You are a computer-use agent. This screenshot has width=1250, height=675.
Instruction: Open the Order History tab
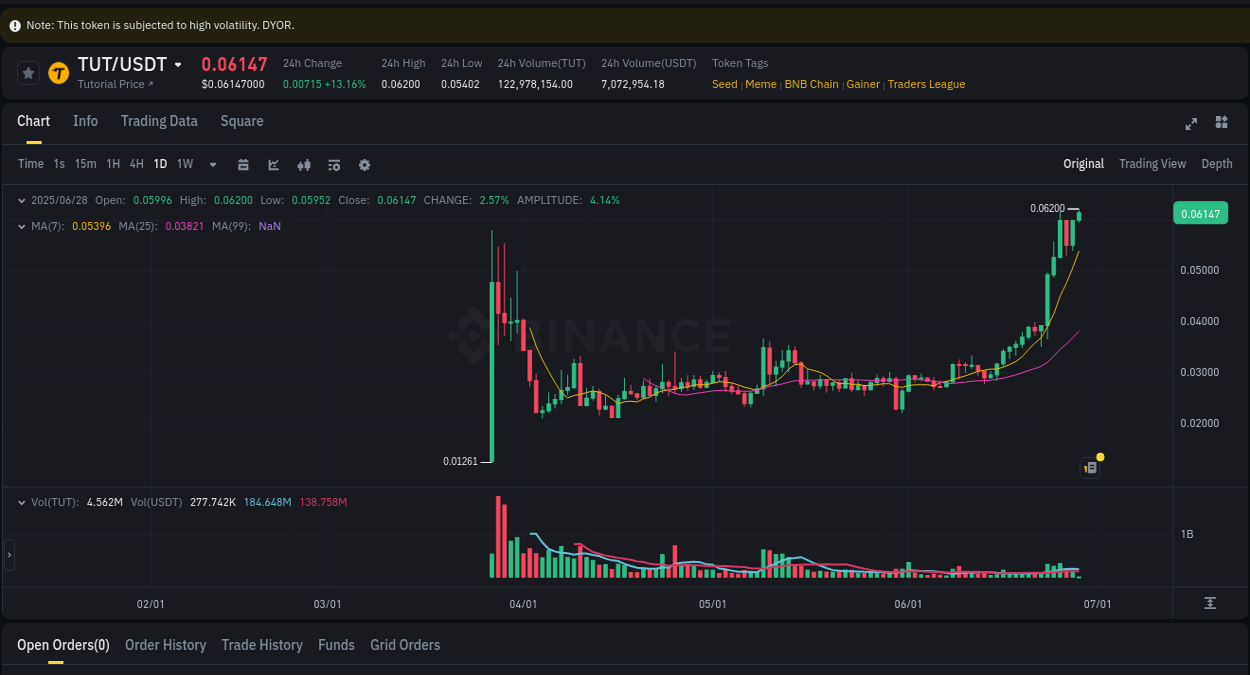click(x=165, y=645)
